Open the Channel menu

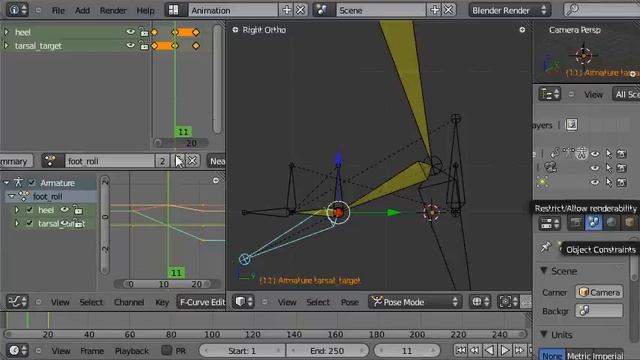(129, 302)
